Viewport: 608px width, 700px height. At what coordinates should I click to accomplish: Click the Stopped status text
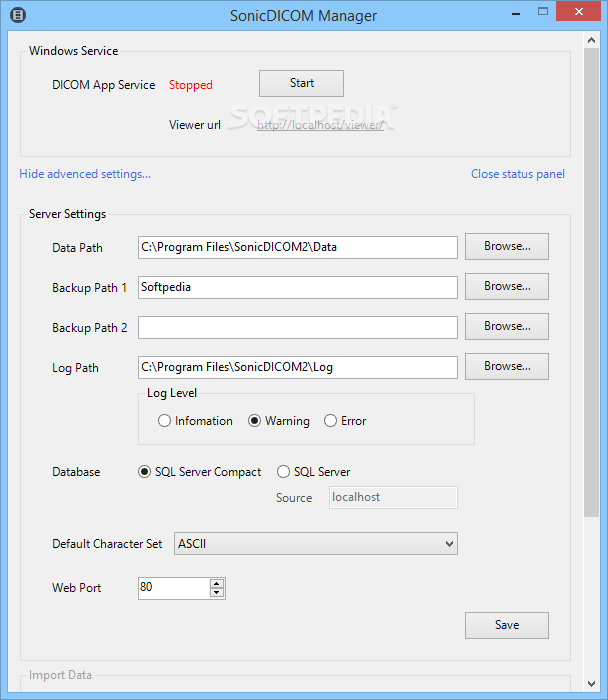pyautogui.click(x=191, y=85)
